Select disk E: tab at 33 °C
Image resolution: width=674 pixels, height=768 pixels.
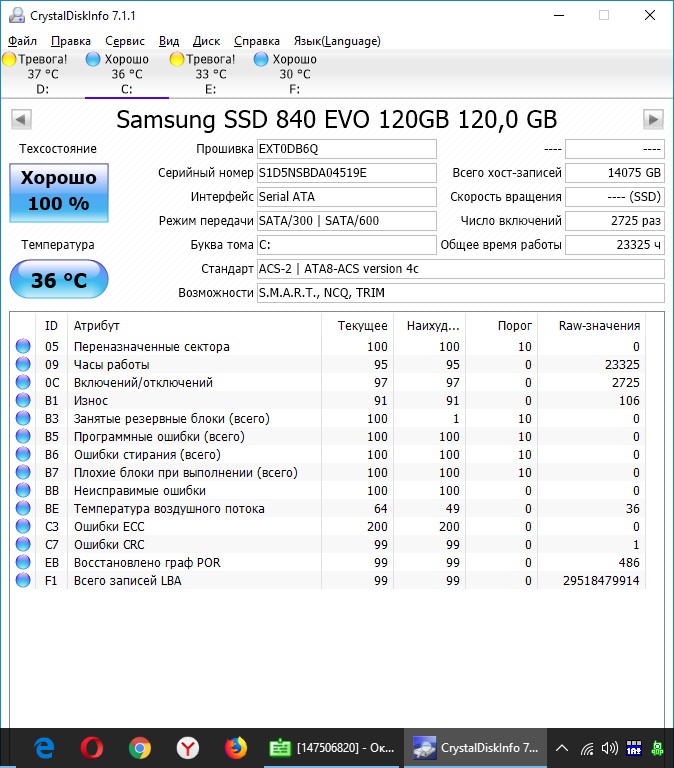(x=211, y=74)
